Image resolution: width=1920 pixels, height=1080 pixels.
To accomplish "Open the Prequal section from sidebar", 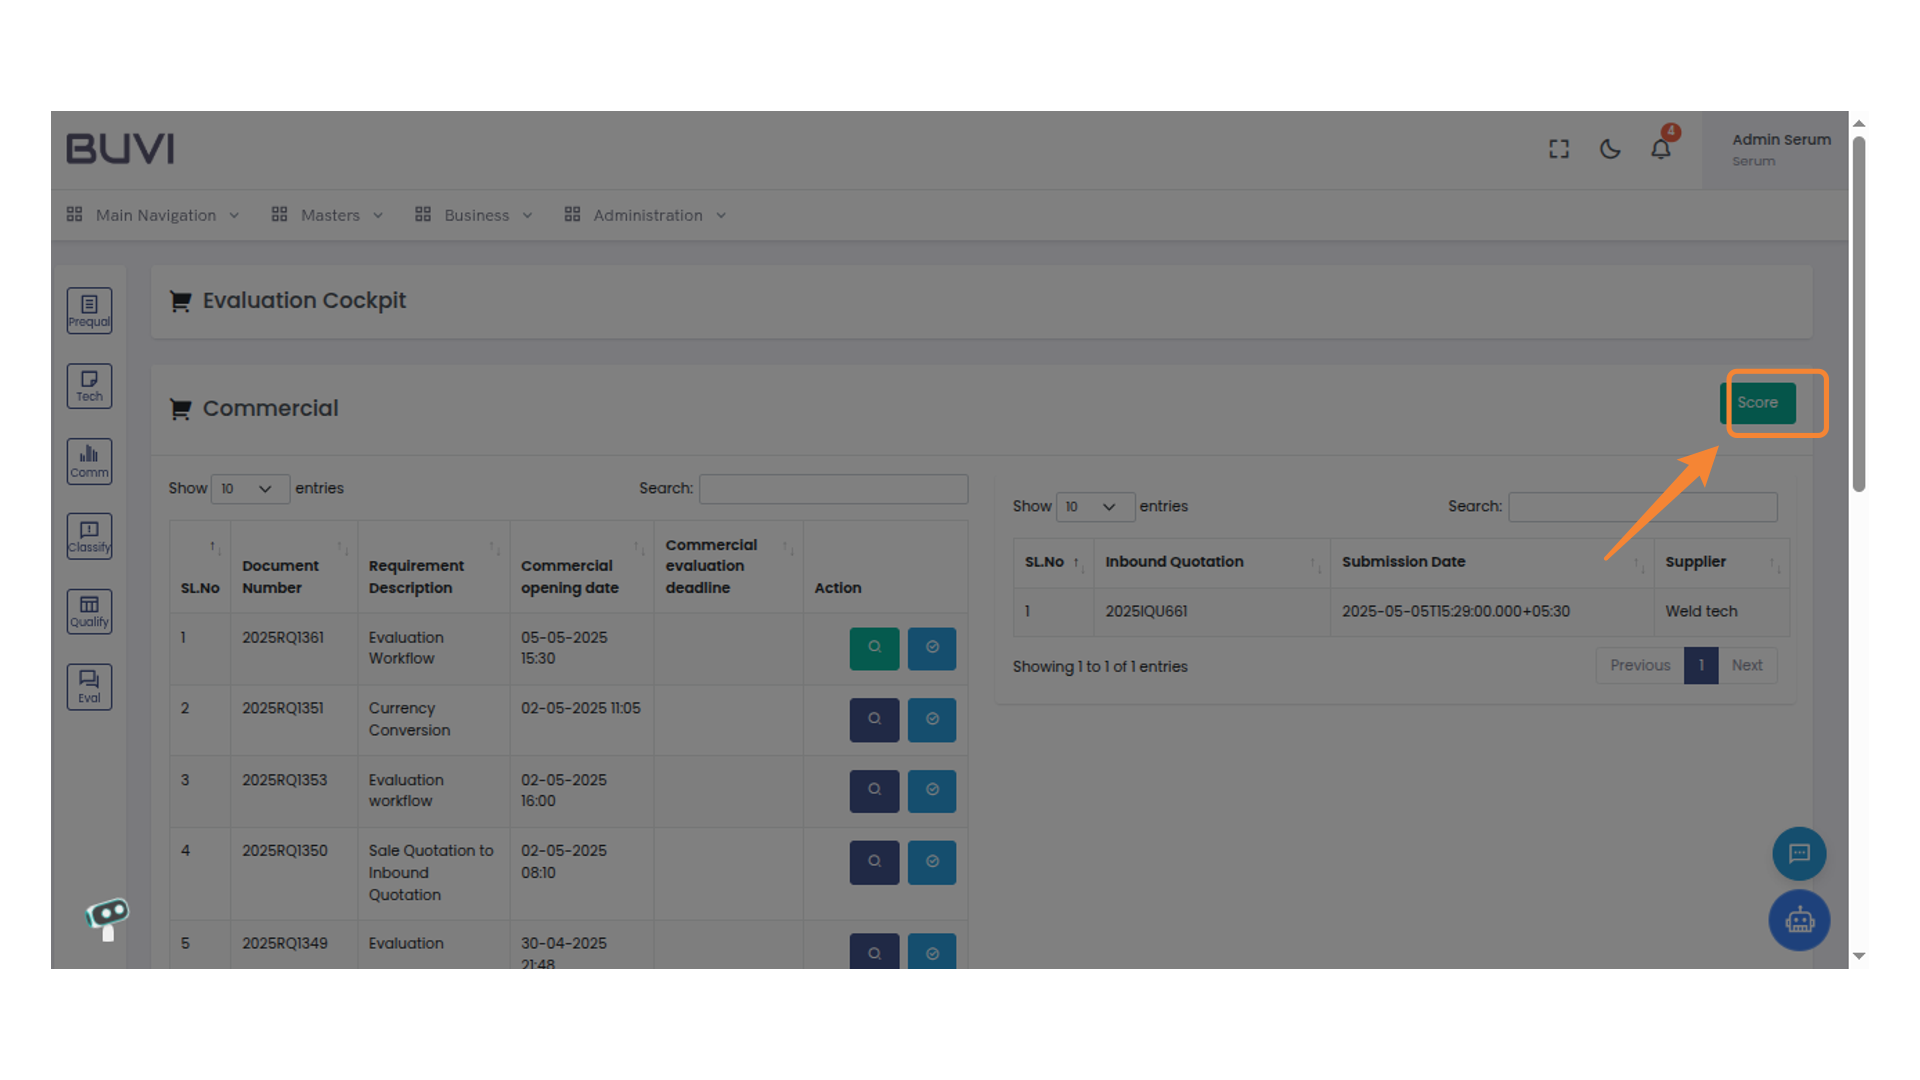I will pos(89,310).
